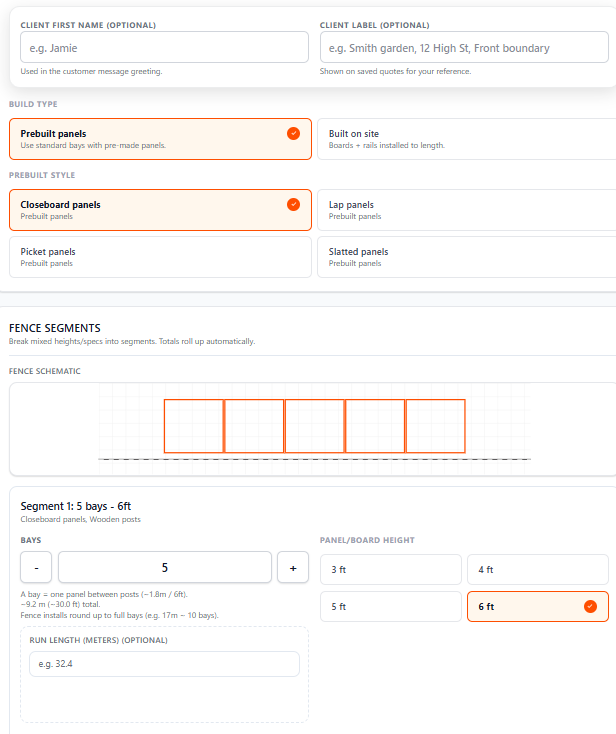Click the checkmark icon on Closeboard panels
The image size is (616, 734).
click(x=293, y=204)
